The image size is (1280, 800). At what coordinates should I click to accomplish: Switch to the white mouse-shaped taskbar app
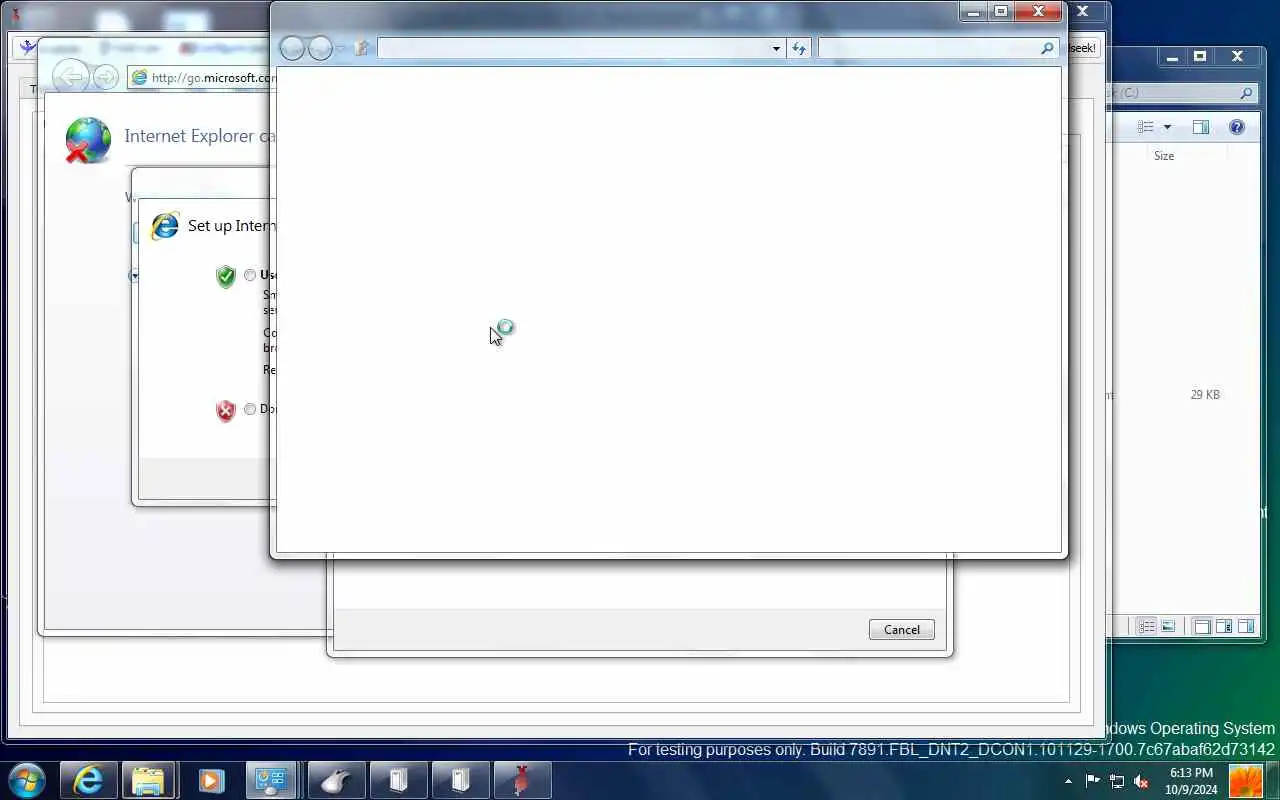point(337,780)
